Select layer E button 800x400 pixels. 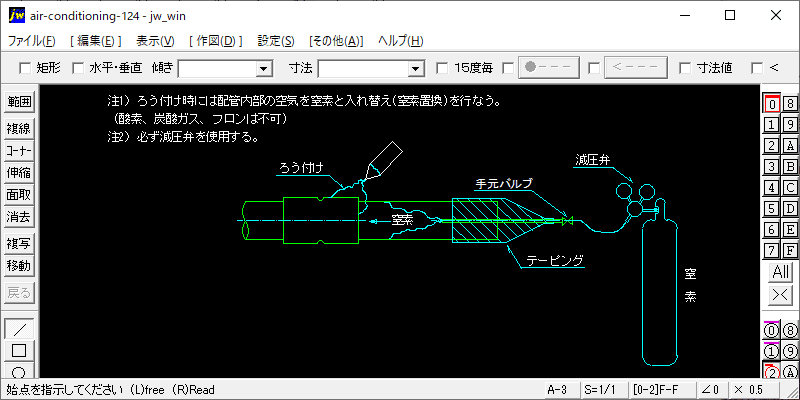point(790,229)
